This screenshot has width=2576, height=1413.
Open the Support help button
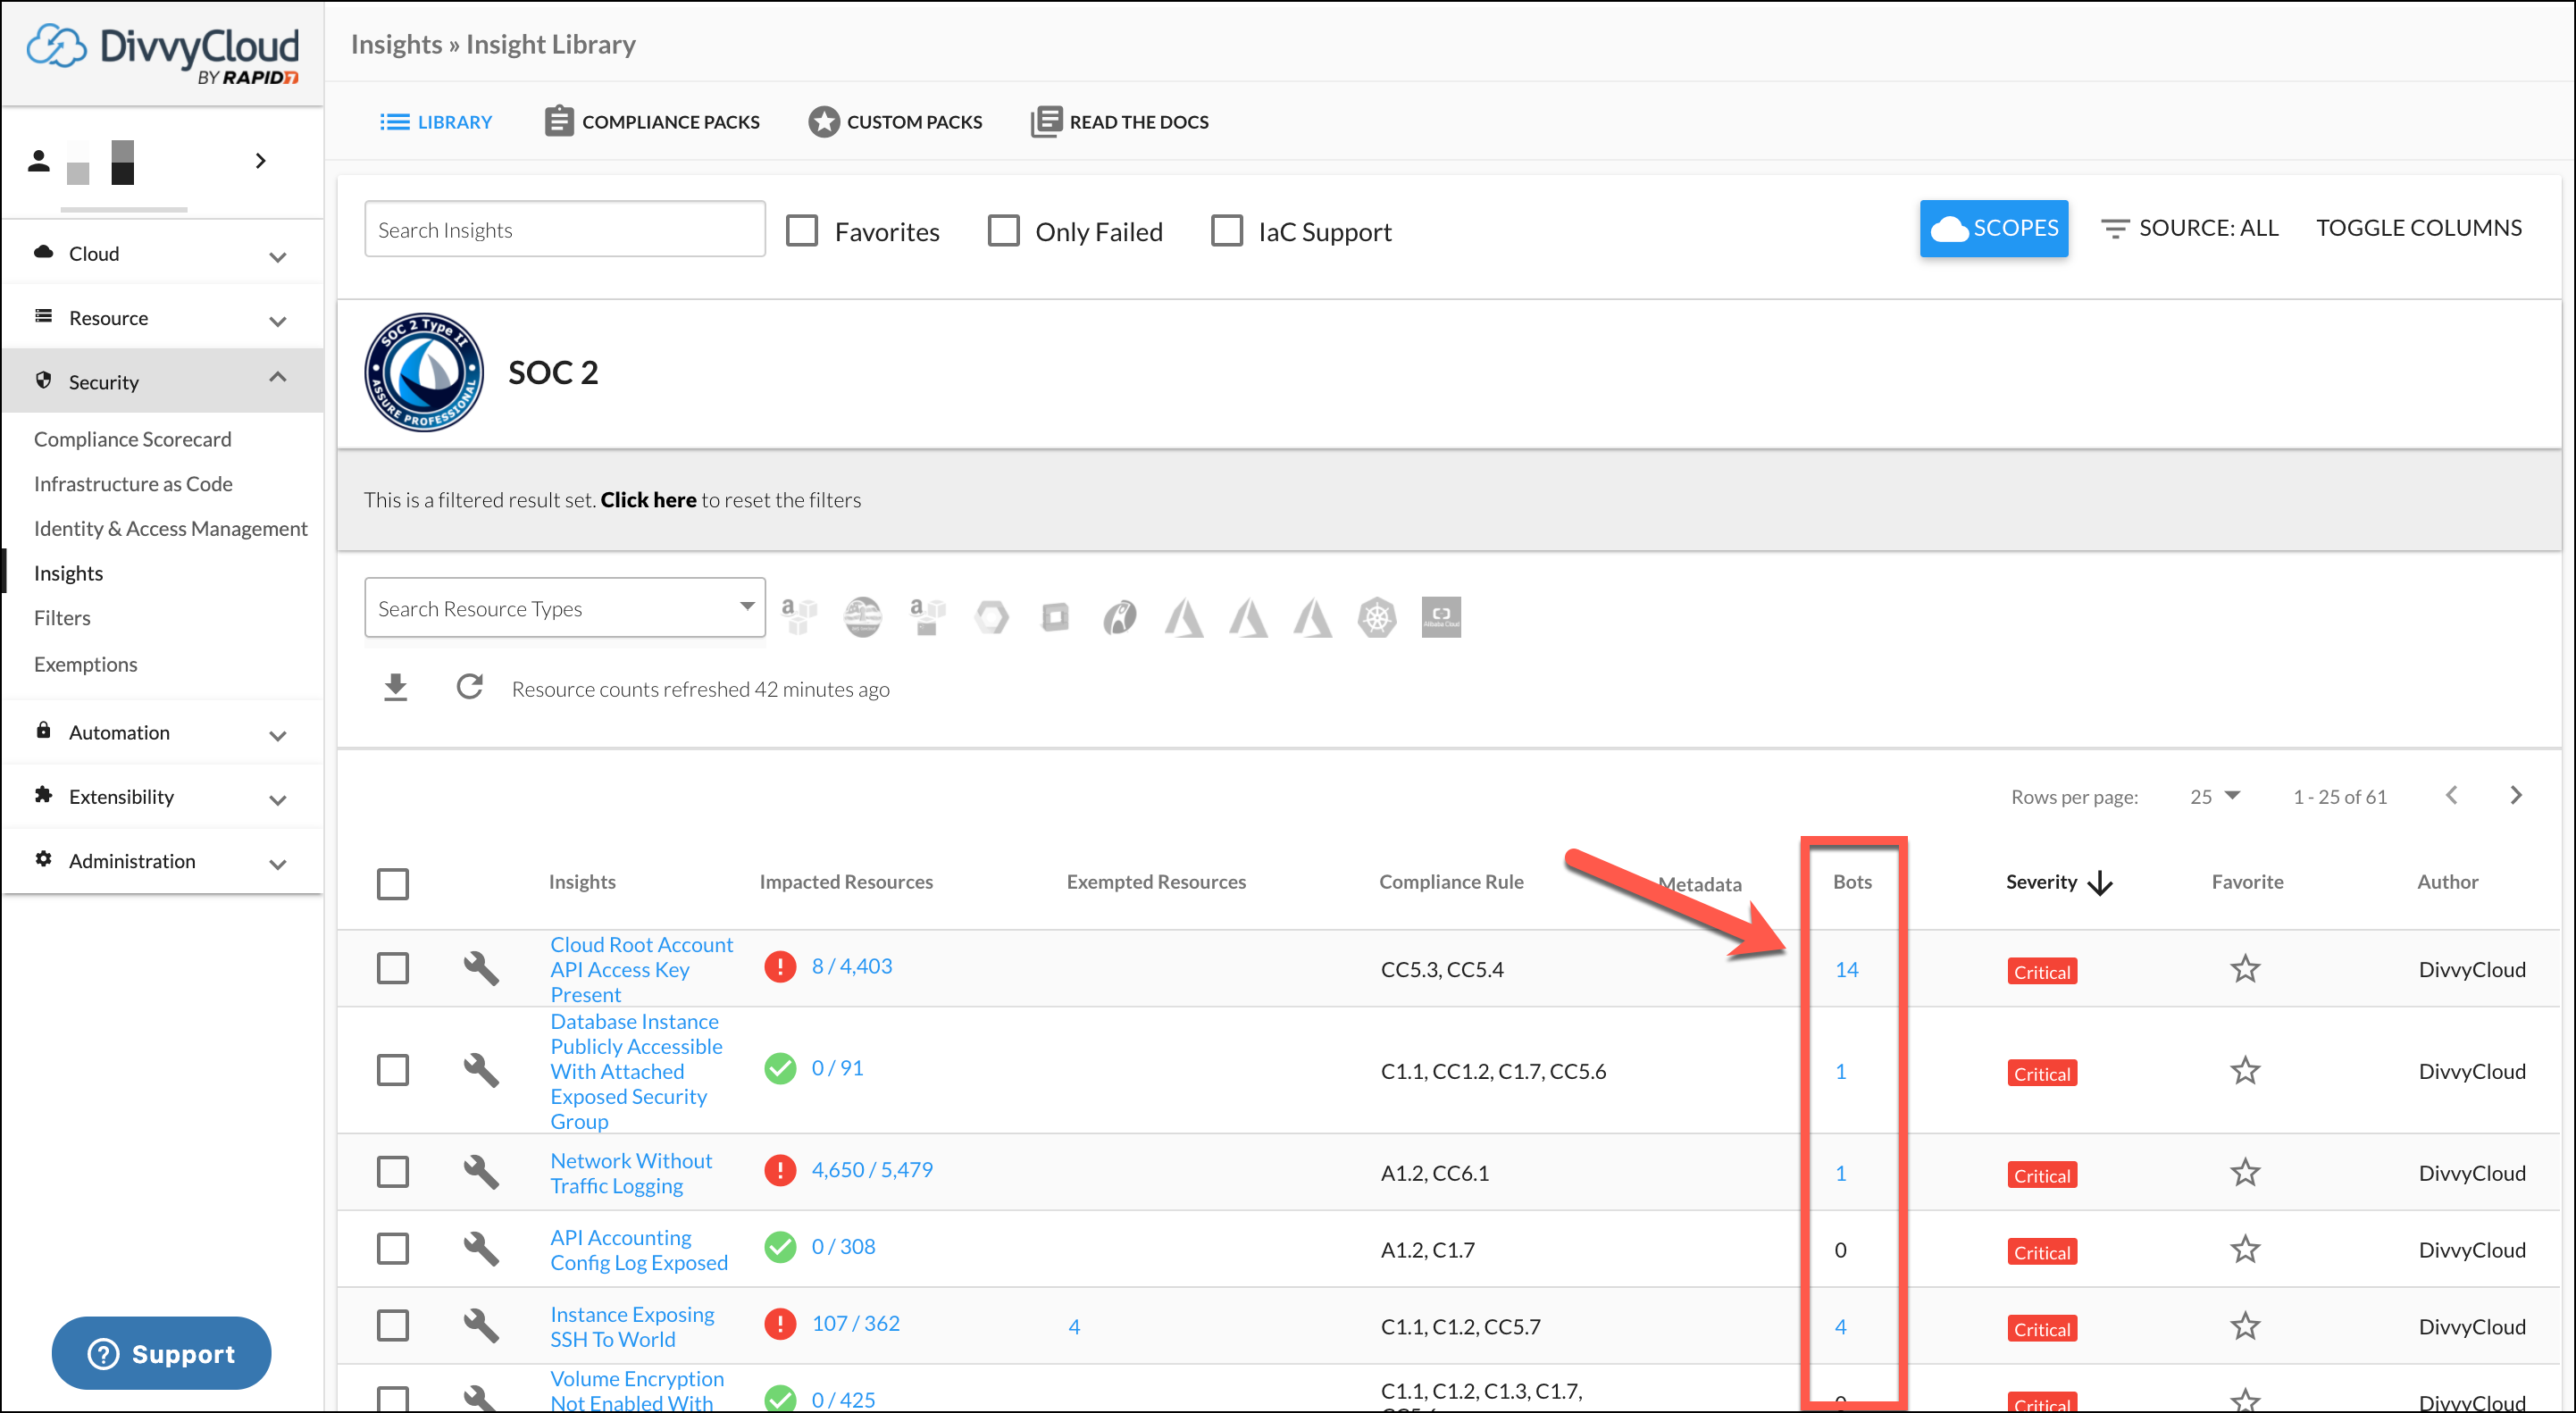[161, 1352]
